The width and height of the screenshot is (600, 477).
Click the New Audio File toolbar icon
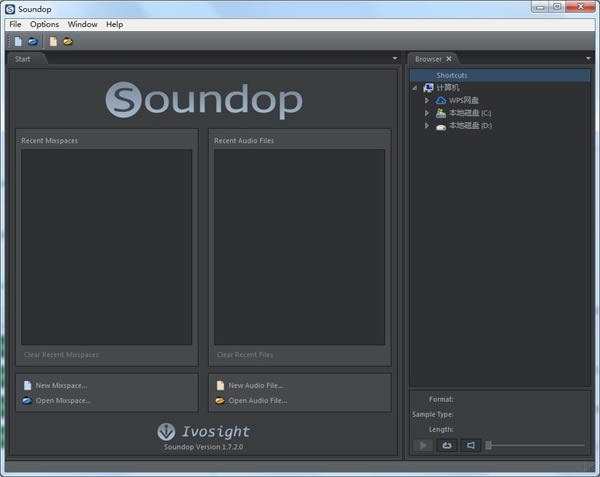pyautogui.click(x=53, y=42)
